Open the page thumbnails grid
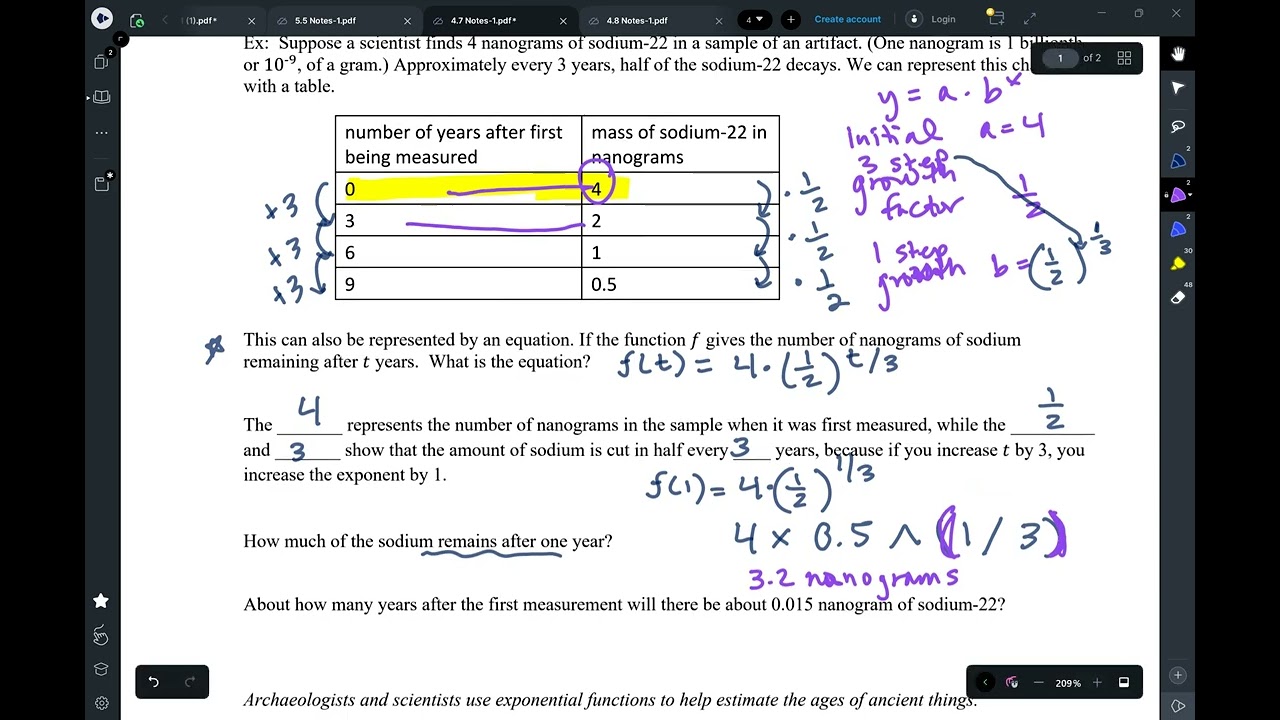Screen dimensions: 1280x720 (x=1124, y=58)
